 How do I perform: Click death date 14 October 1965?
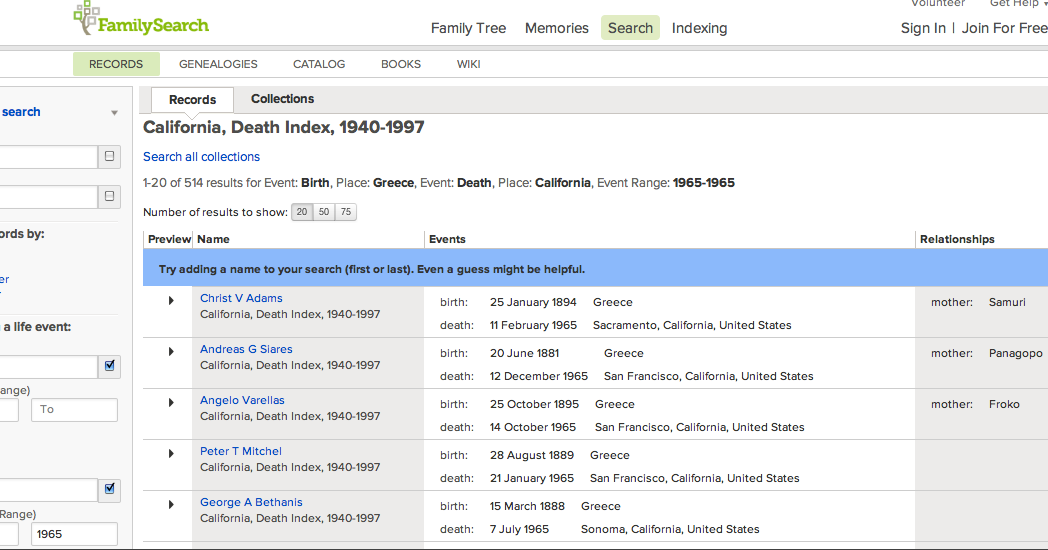point(533,427)
